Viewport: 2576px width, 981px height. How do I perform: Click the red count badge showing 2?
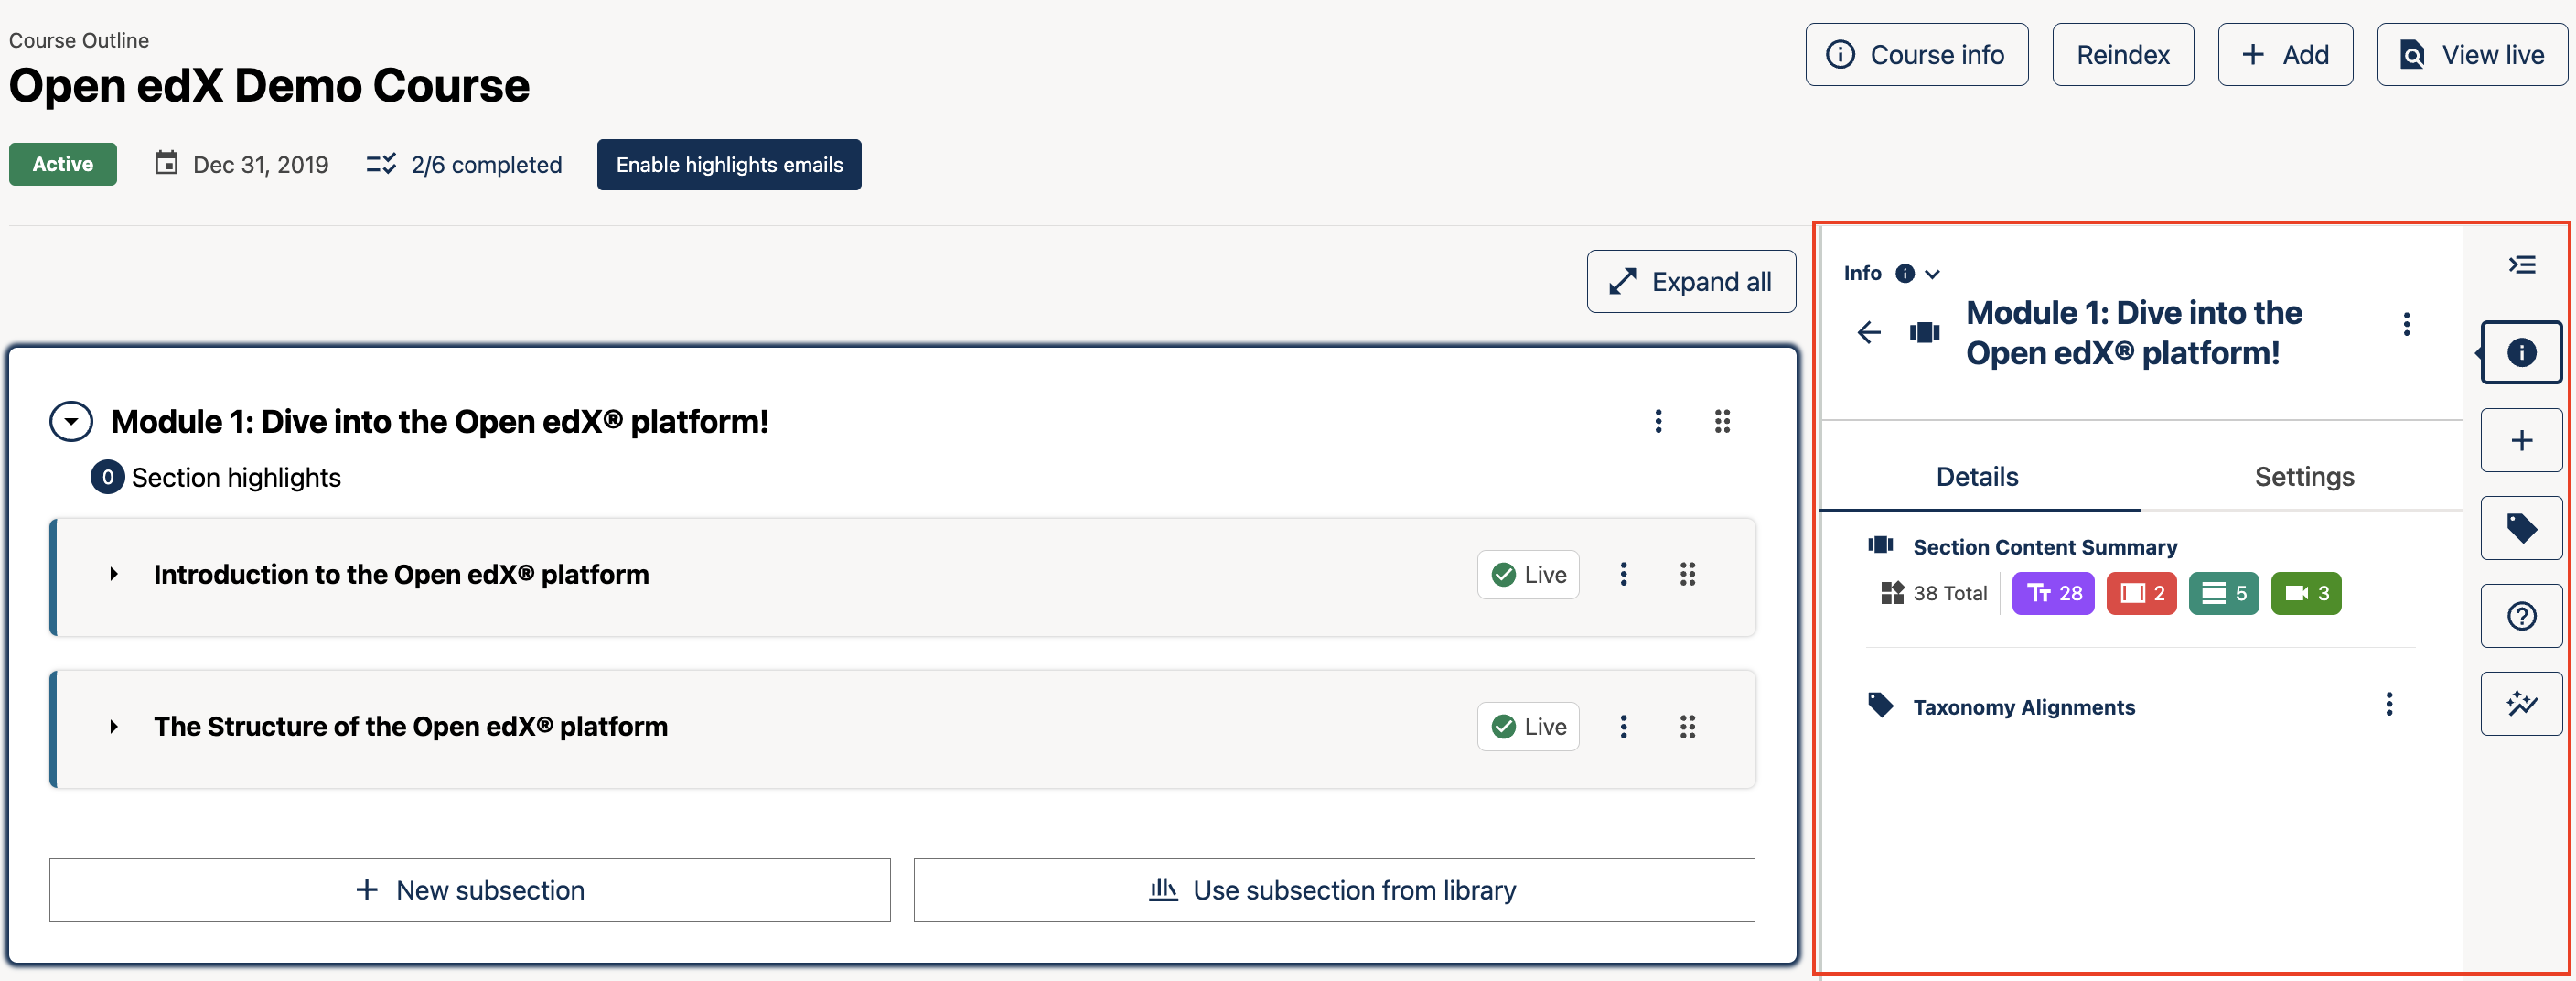click(2141, 593)
